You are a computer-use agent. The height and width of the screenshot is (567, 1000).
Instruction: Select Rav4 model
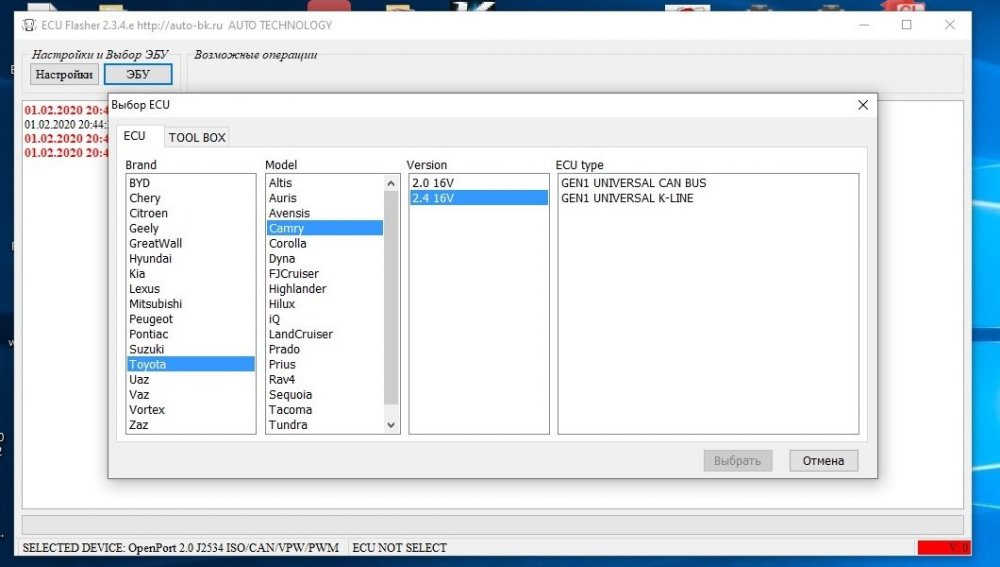(x=325, y=379)
